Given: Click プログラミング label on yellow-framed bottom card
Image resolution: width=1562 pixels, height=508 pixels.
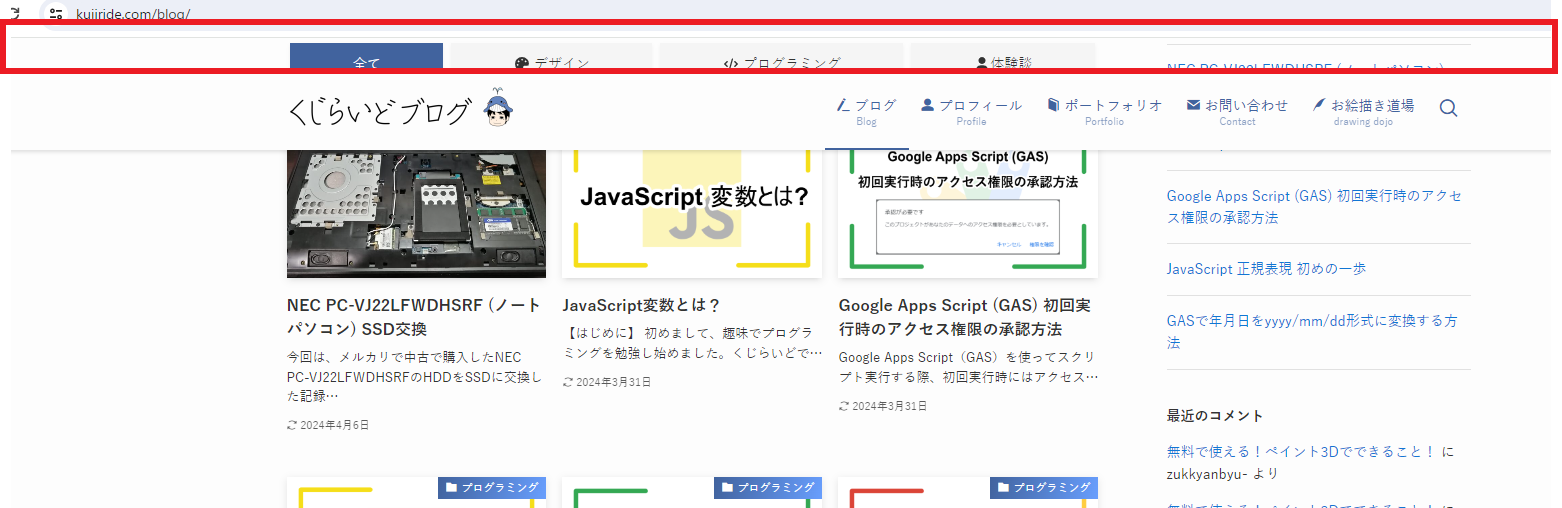Looking at the screenshot, I should (x=492, y=487).
